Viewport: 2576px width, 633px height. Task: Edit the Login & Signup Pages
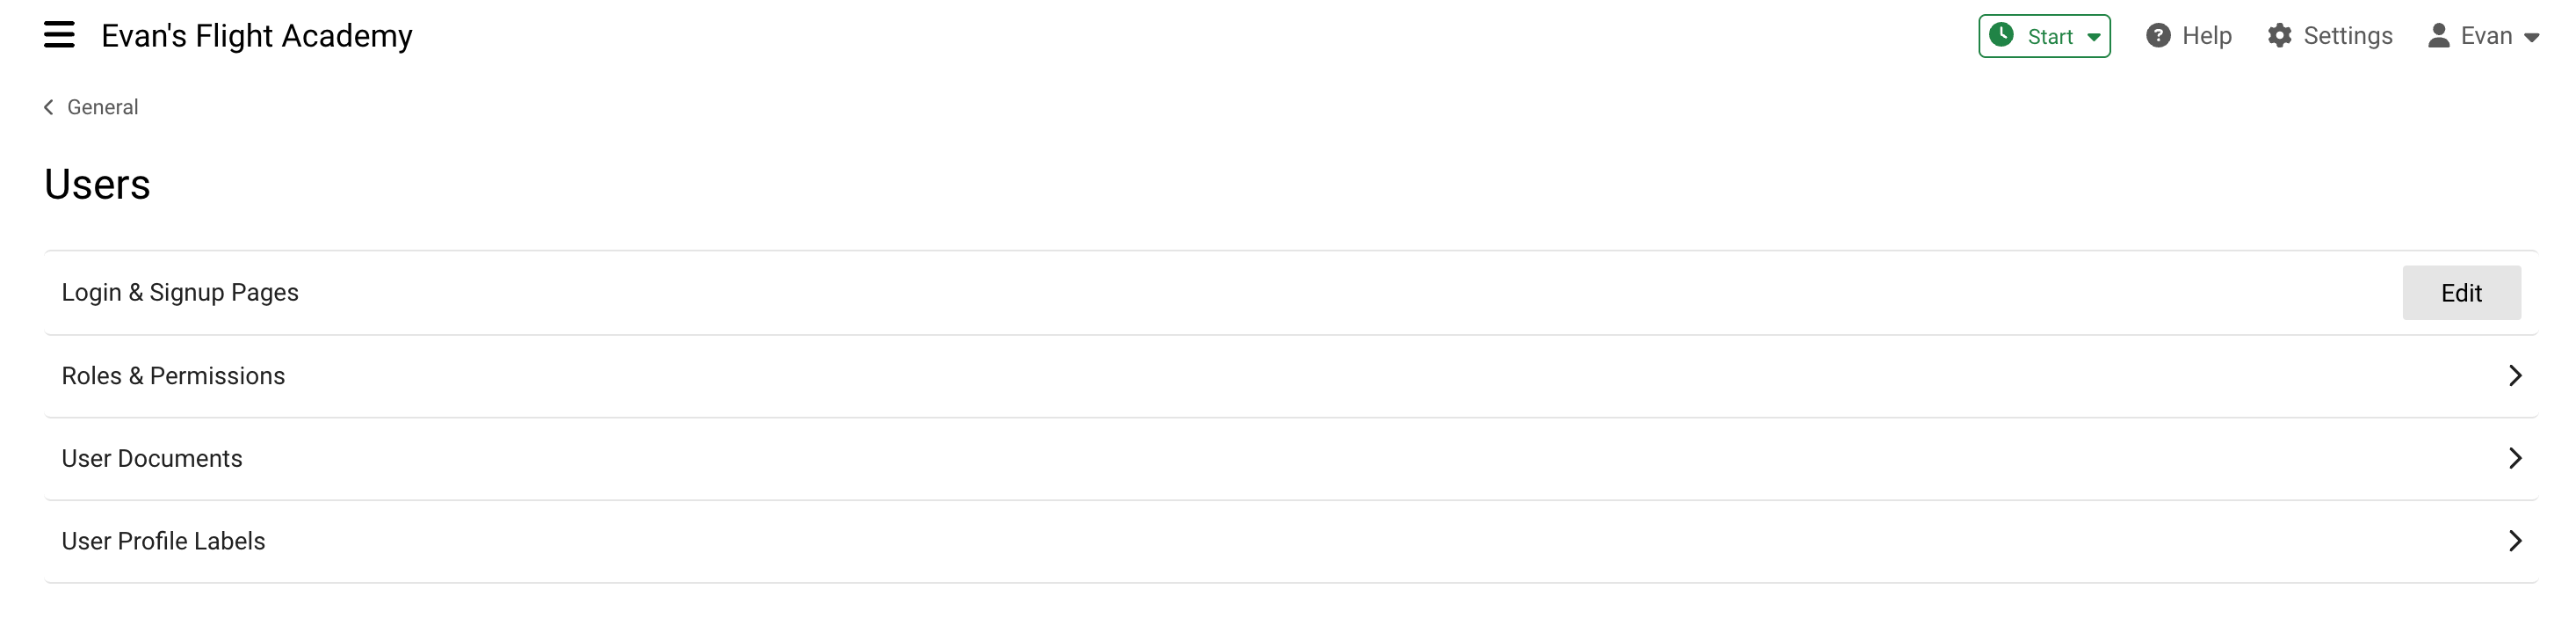2461,293
